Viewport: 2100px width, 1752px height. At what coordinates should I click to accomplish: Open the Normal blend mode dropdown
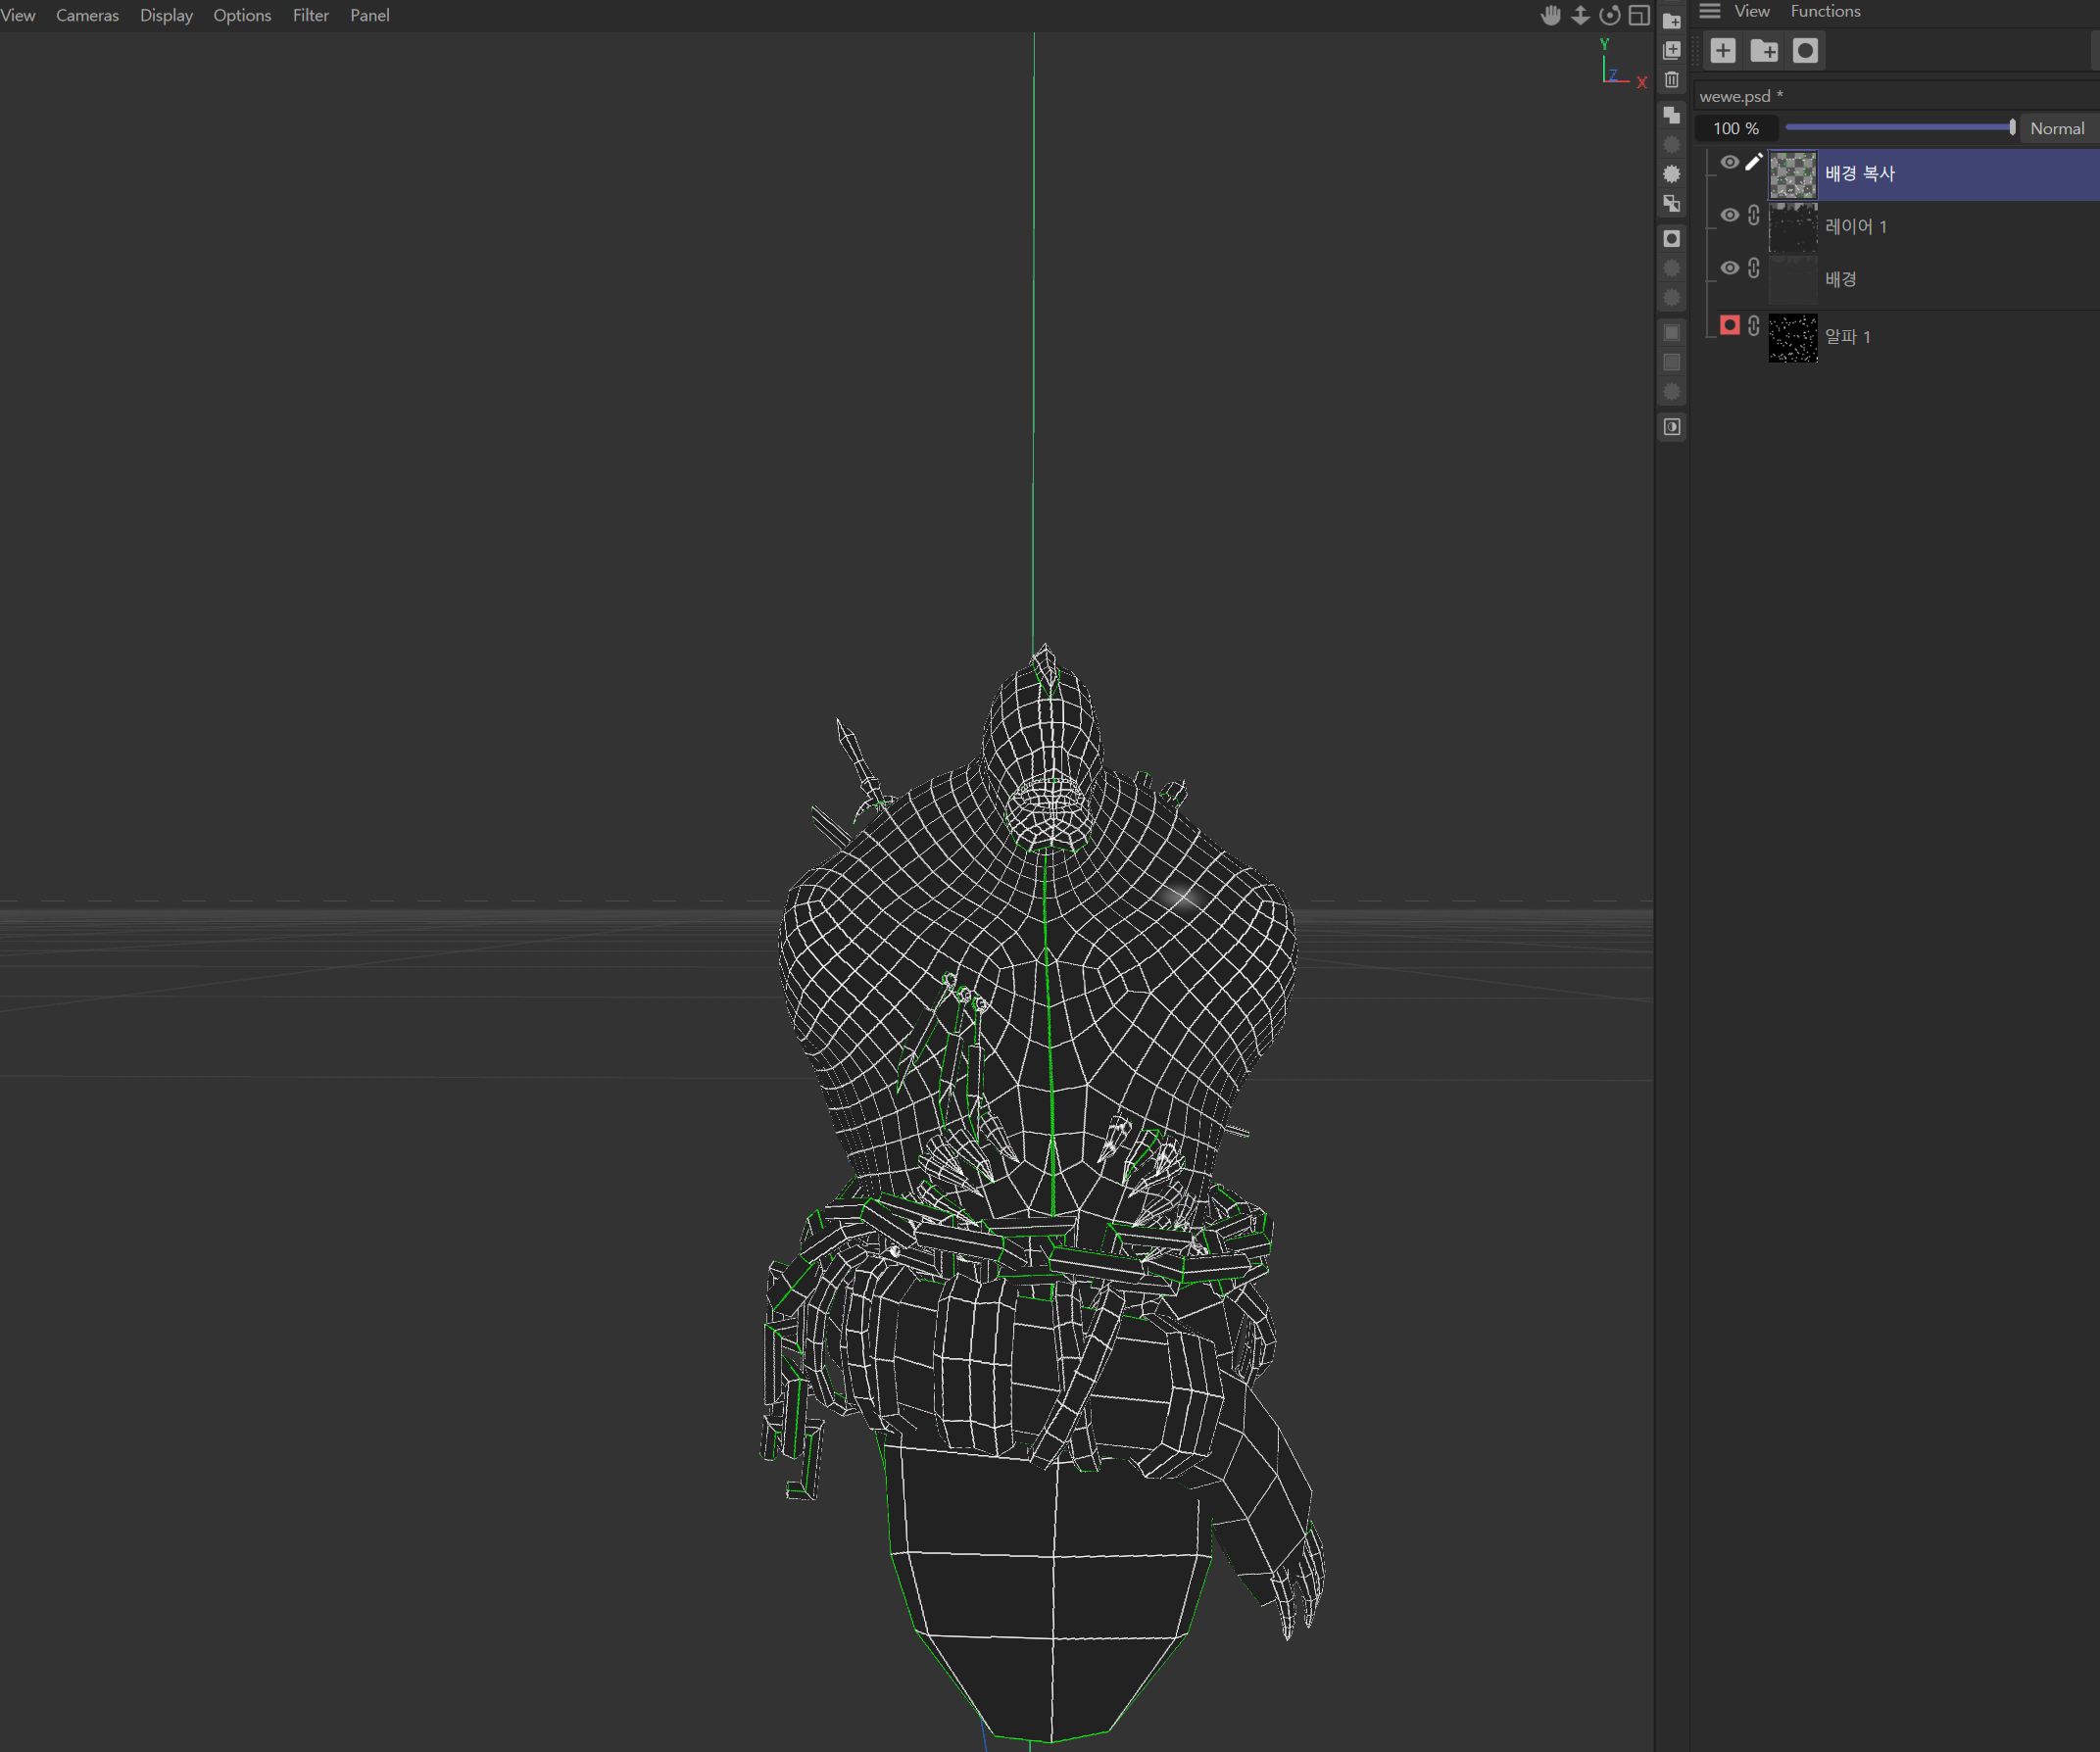(x=2059, y=128)
